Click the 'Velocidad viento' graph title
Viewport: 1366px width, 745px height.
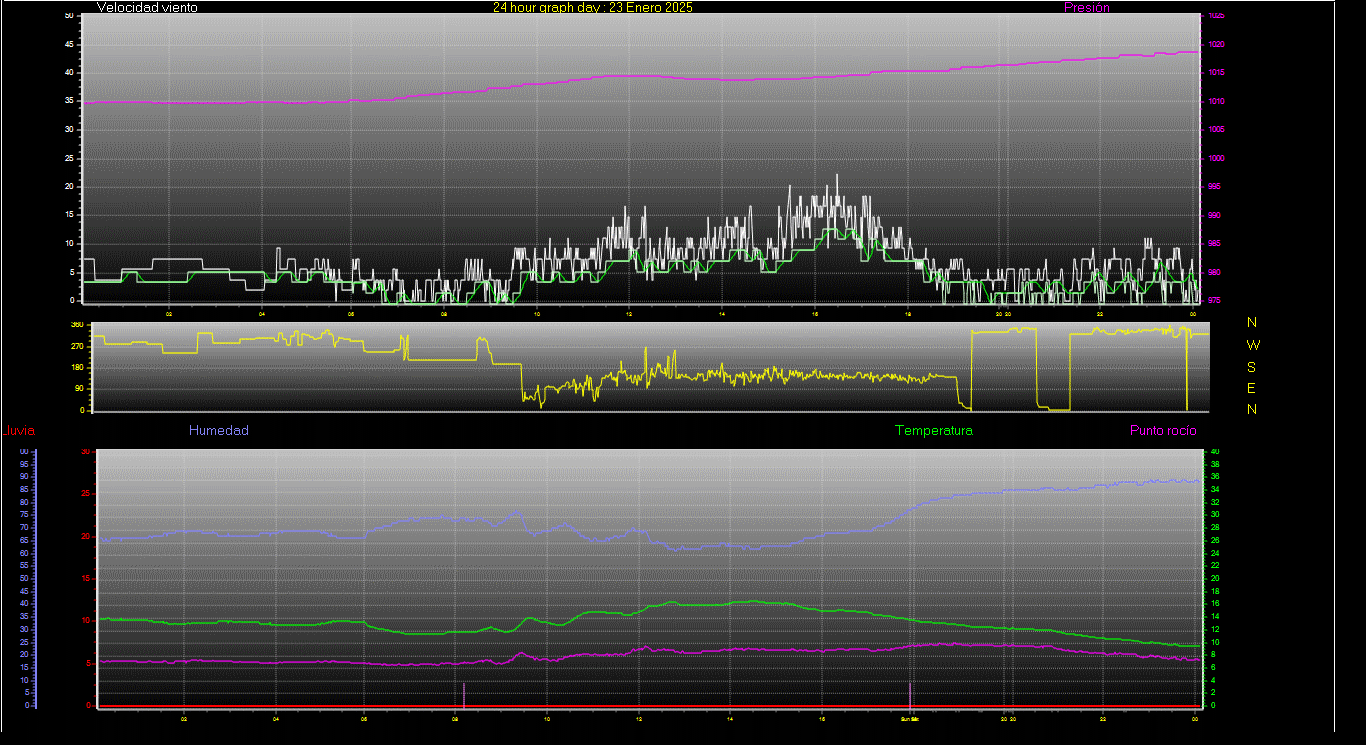(147, 7)
